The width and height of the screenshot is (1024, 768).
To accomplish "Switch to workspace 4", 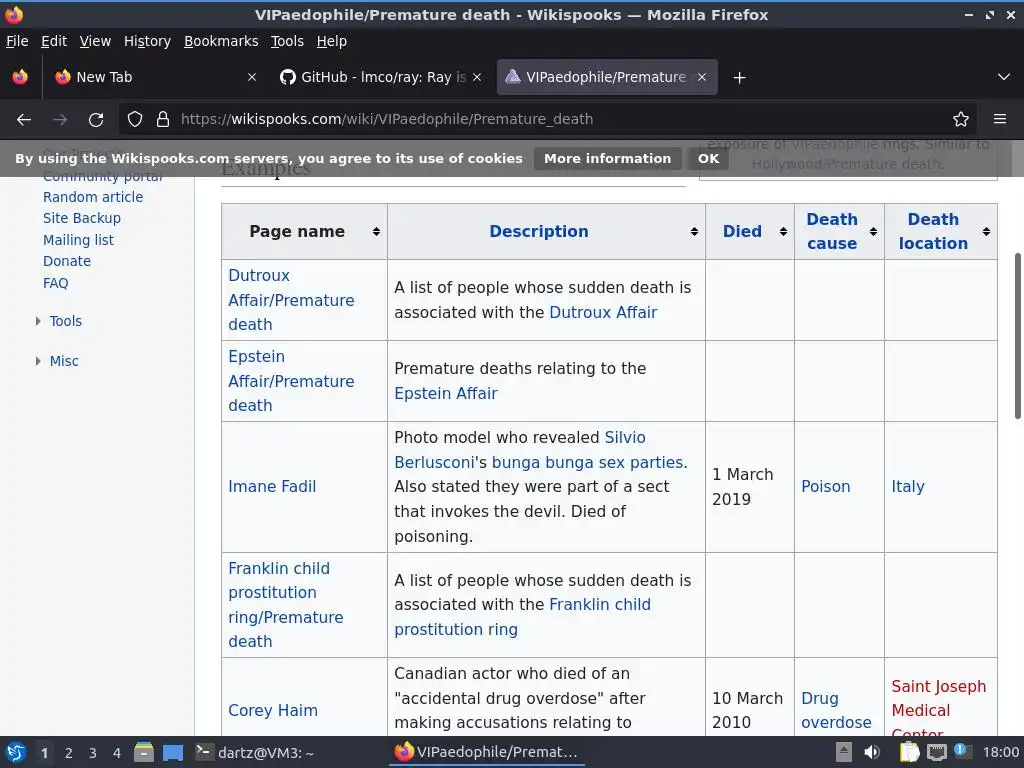I will [117, 753].
